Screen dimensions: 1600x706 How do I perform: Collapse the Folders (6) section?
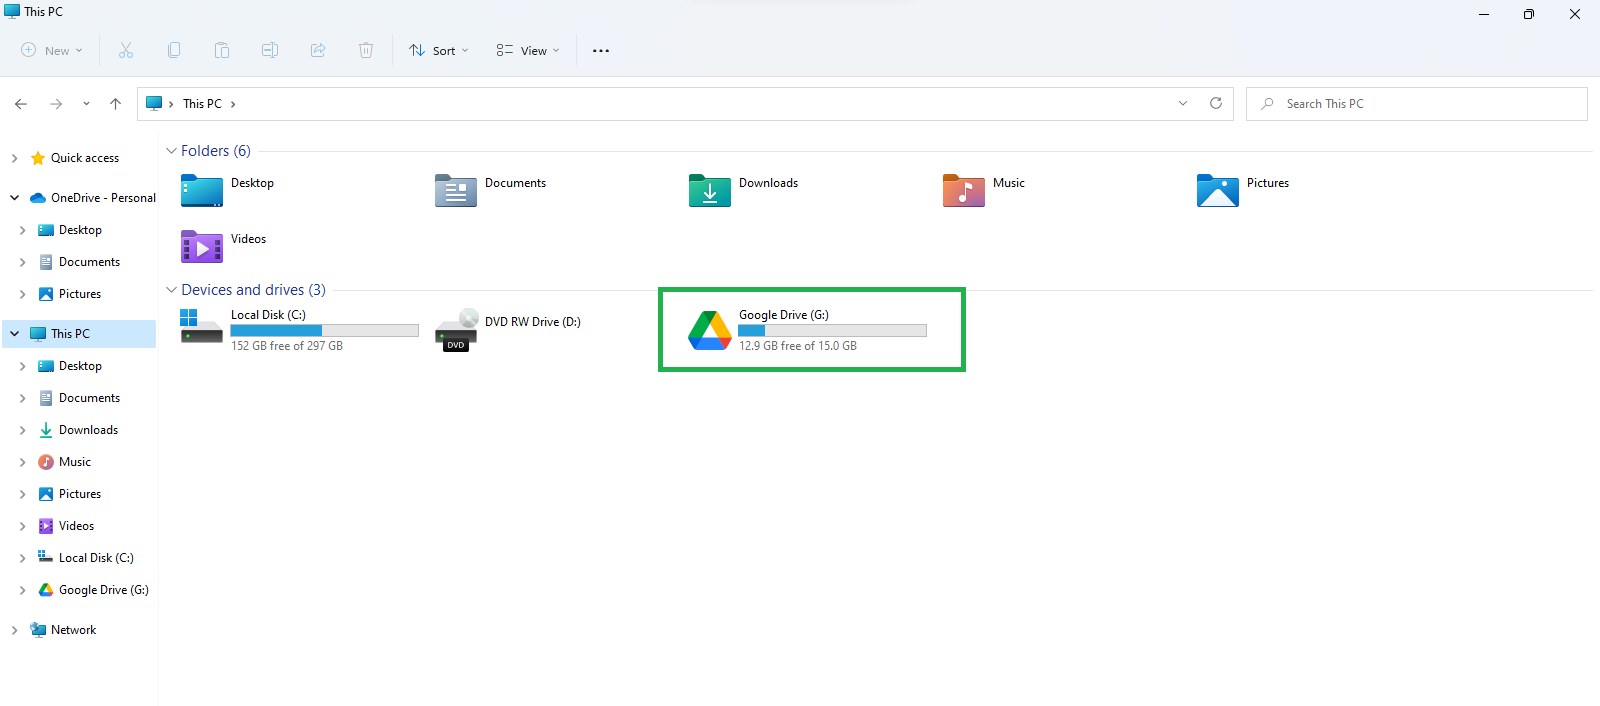(x=171, y=151)
